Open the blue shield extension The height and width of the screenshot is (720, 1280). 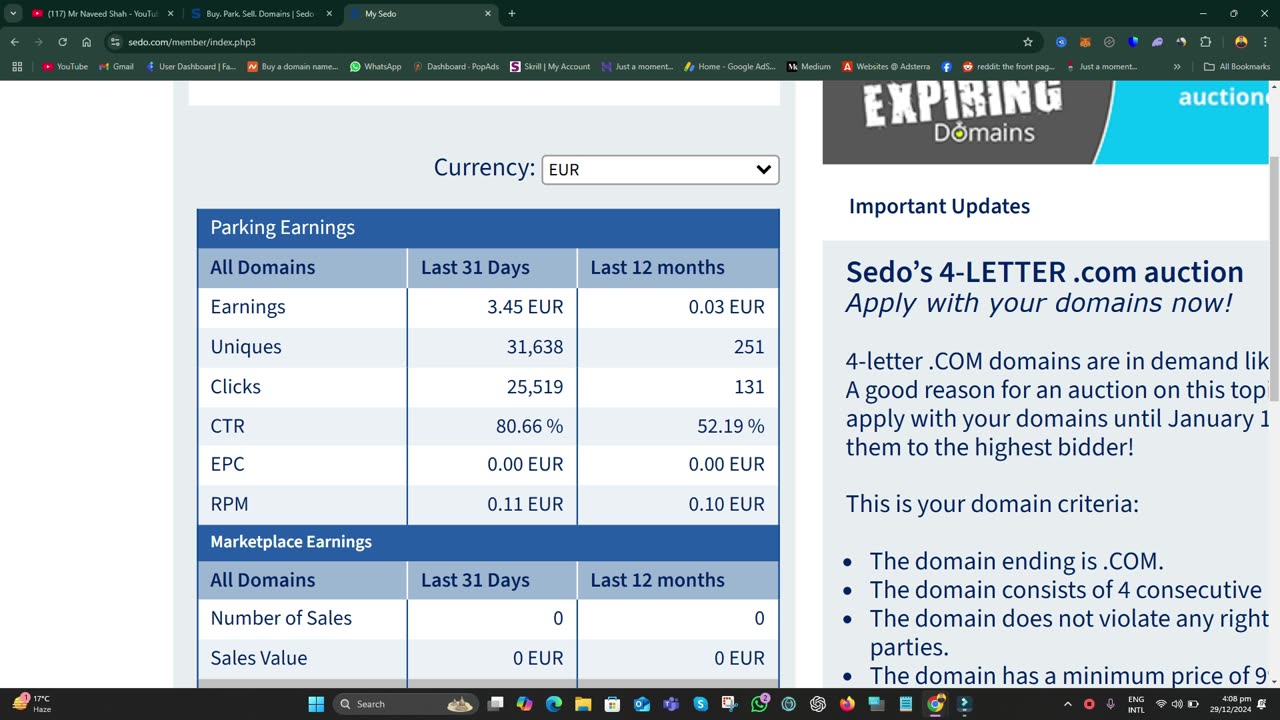point(1133,42)
